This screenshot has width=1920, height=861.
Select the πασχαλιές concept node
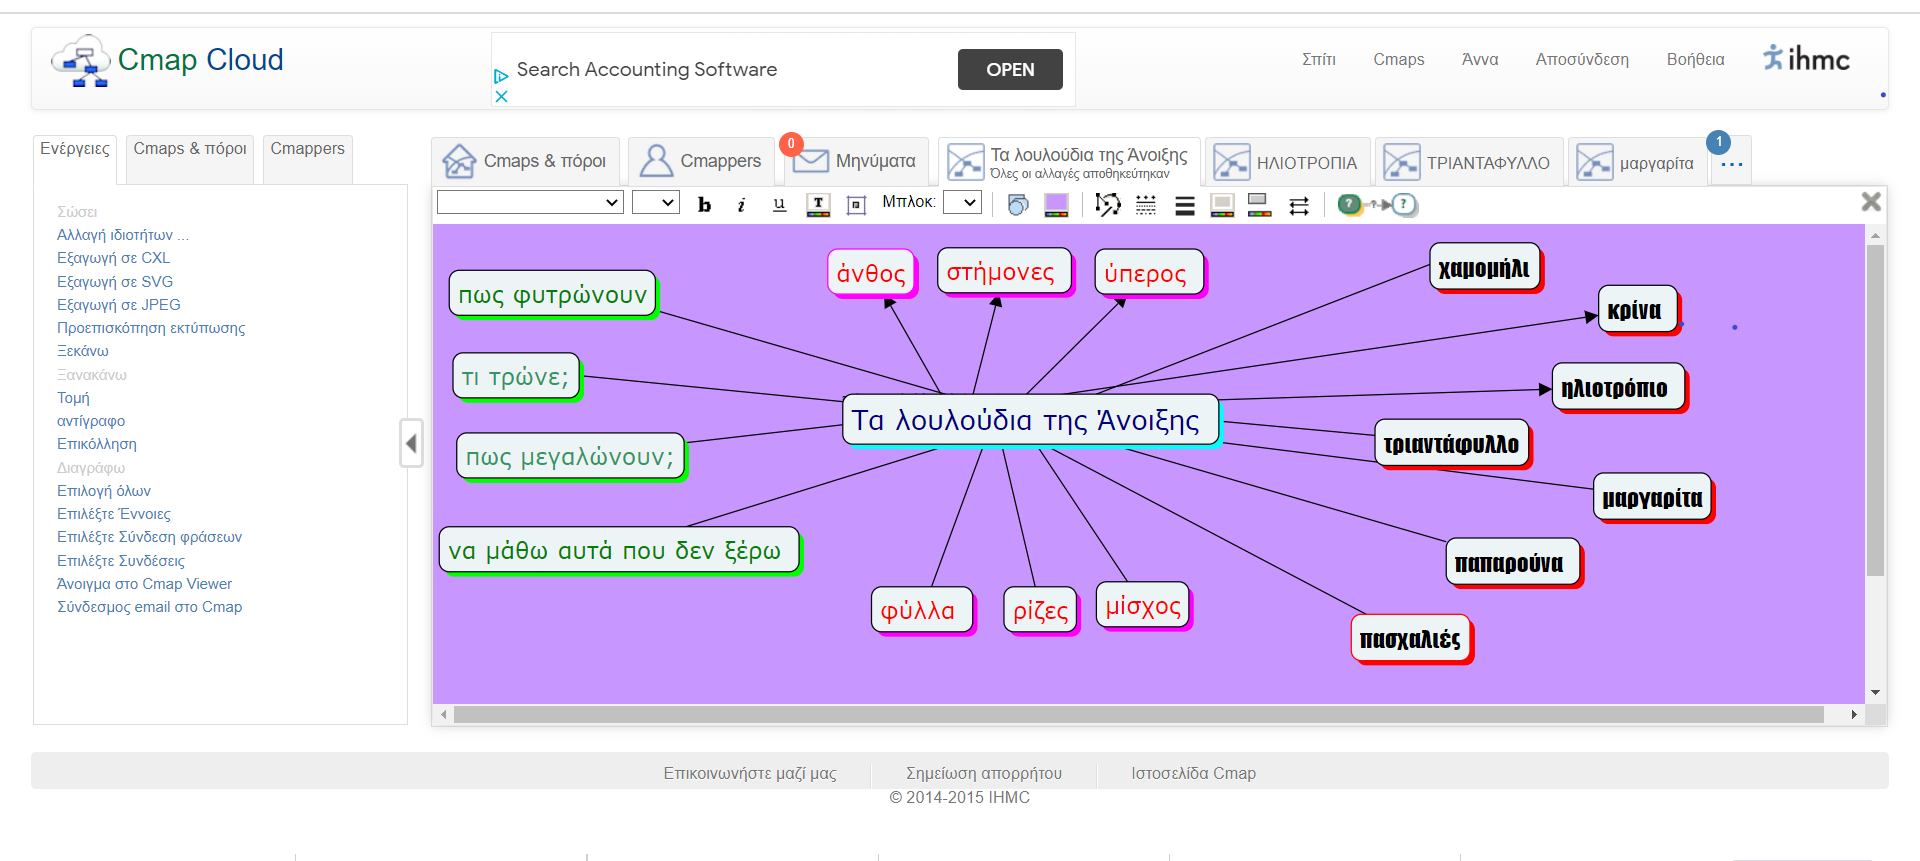(1411, 639)
